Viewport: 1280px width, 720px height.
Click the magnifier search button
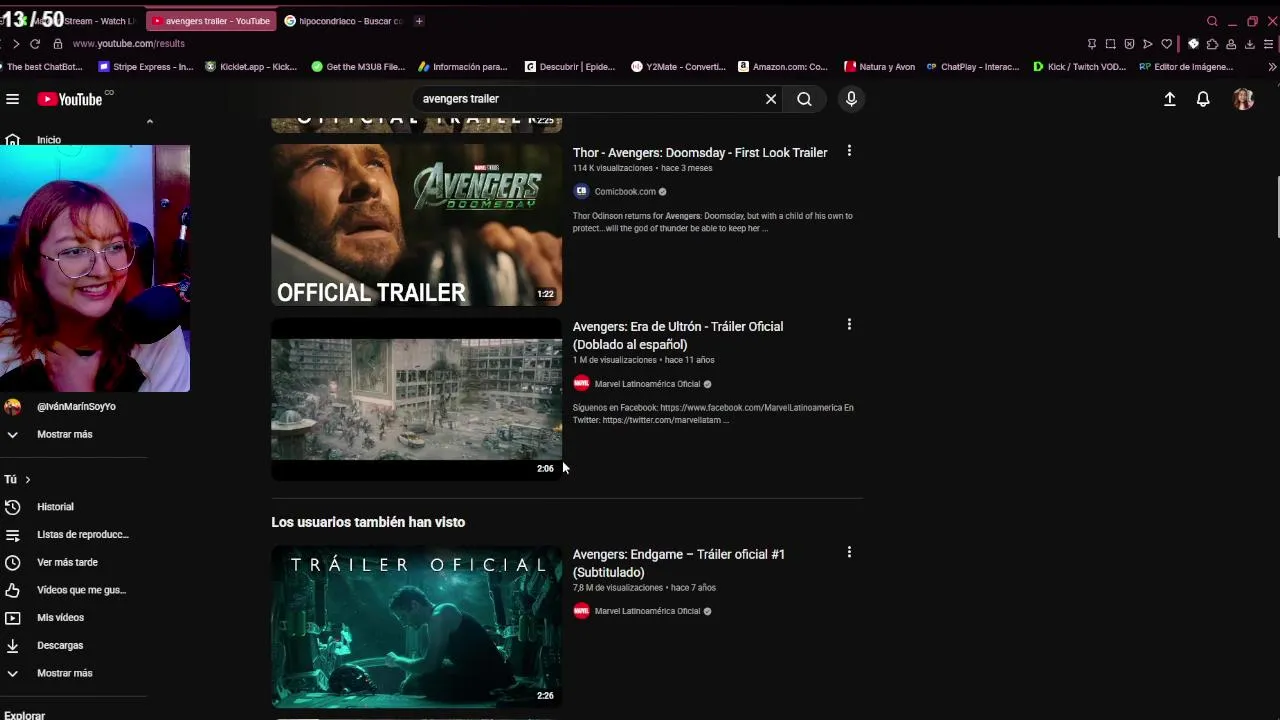804,99
